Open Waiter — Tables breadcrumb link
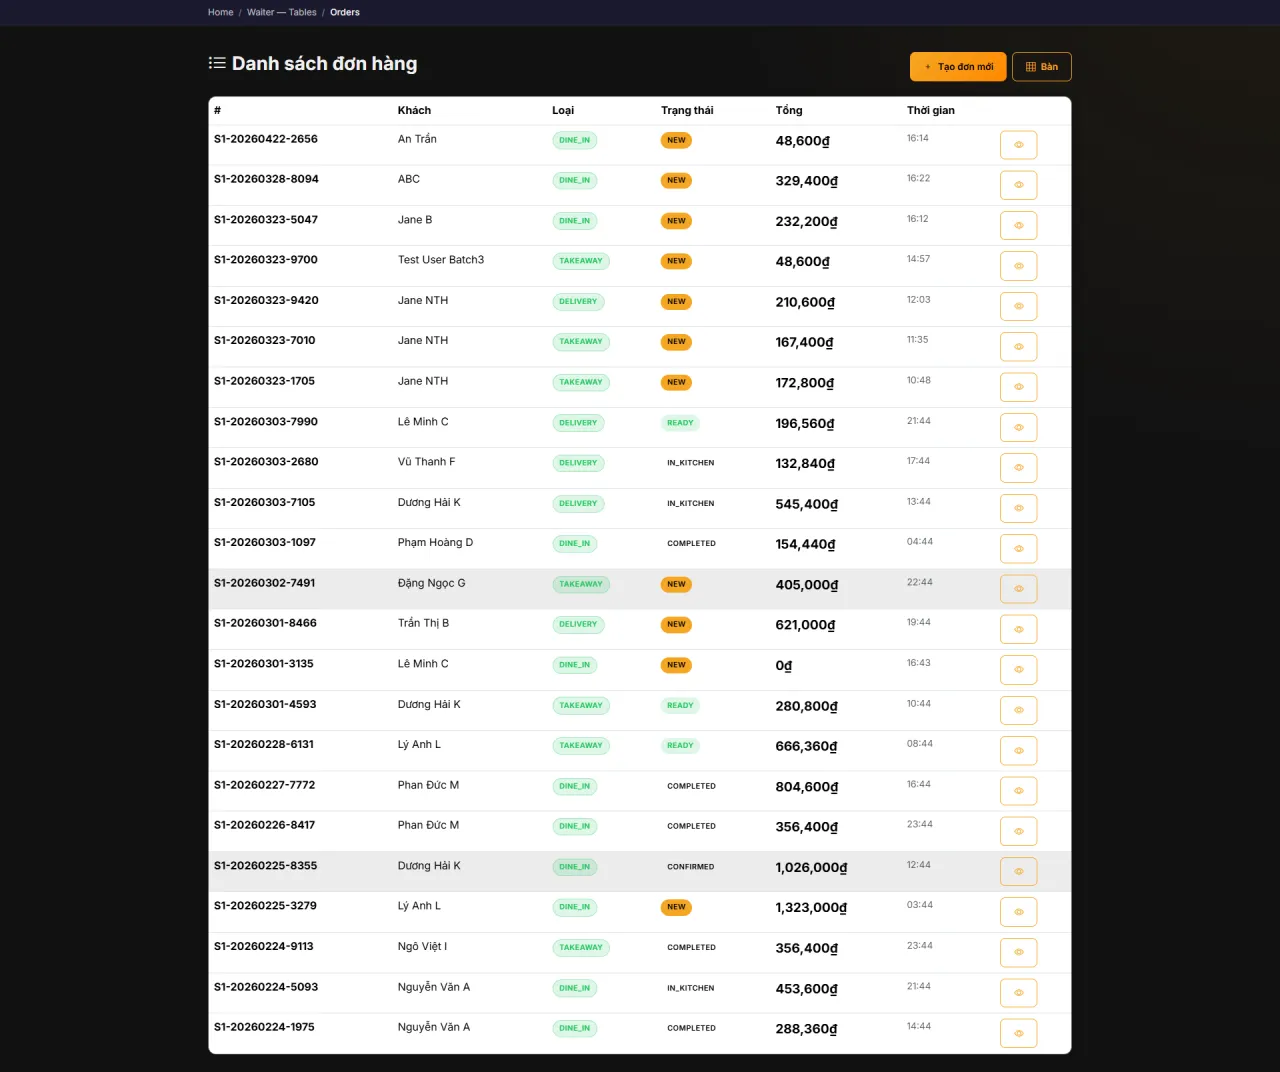The image size is (1280, 1072). coord(282,12)
